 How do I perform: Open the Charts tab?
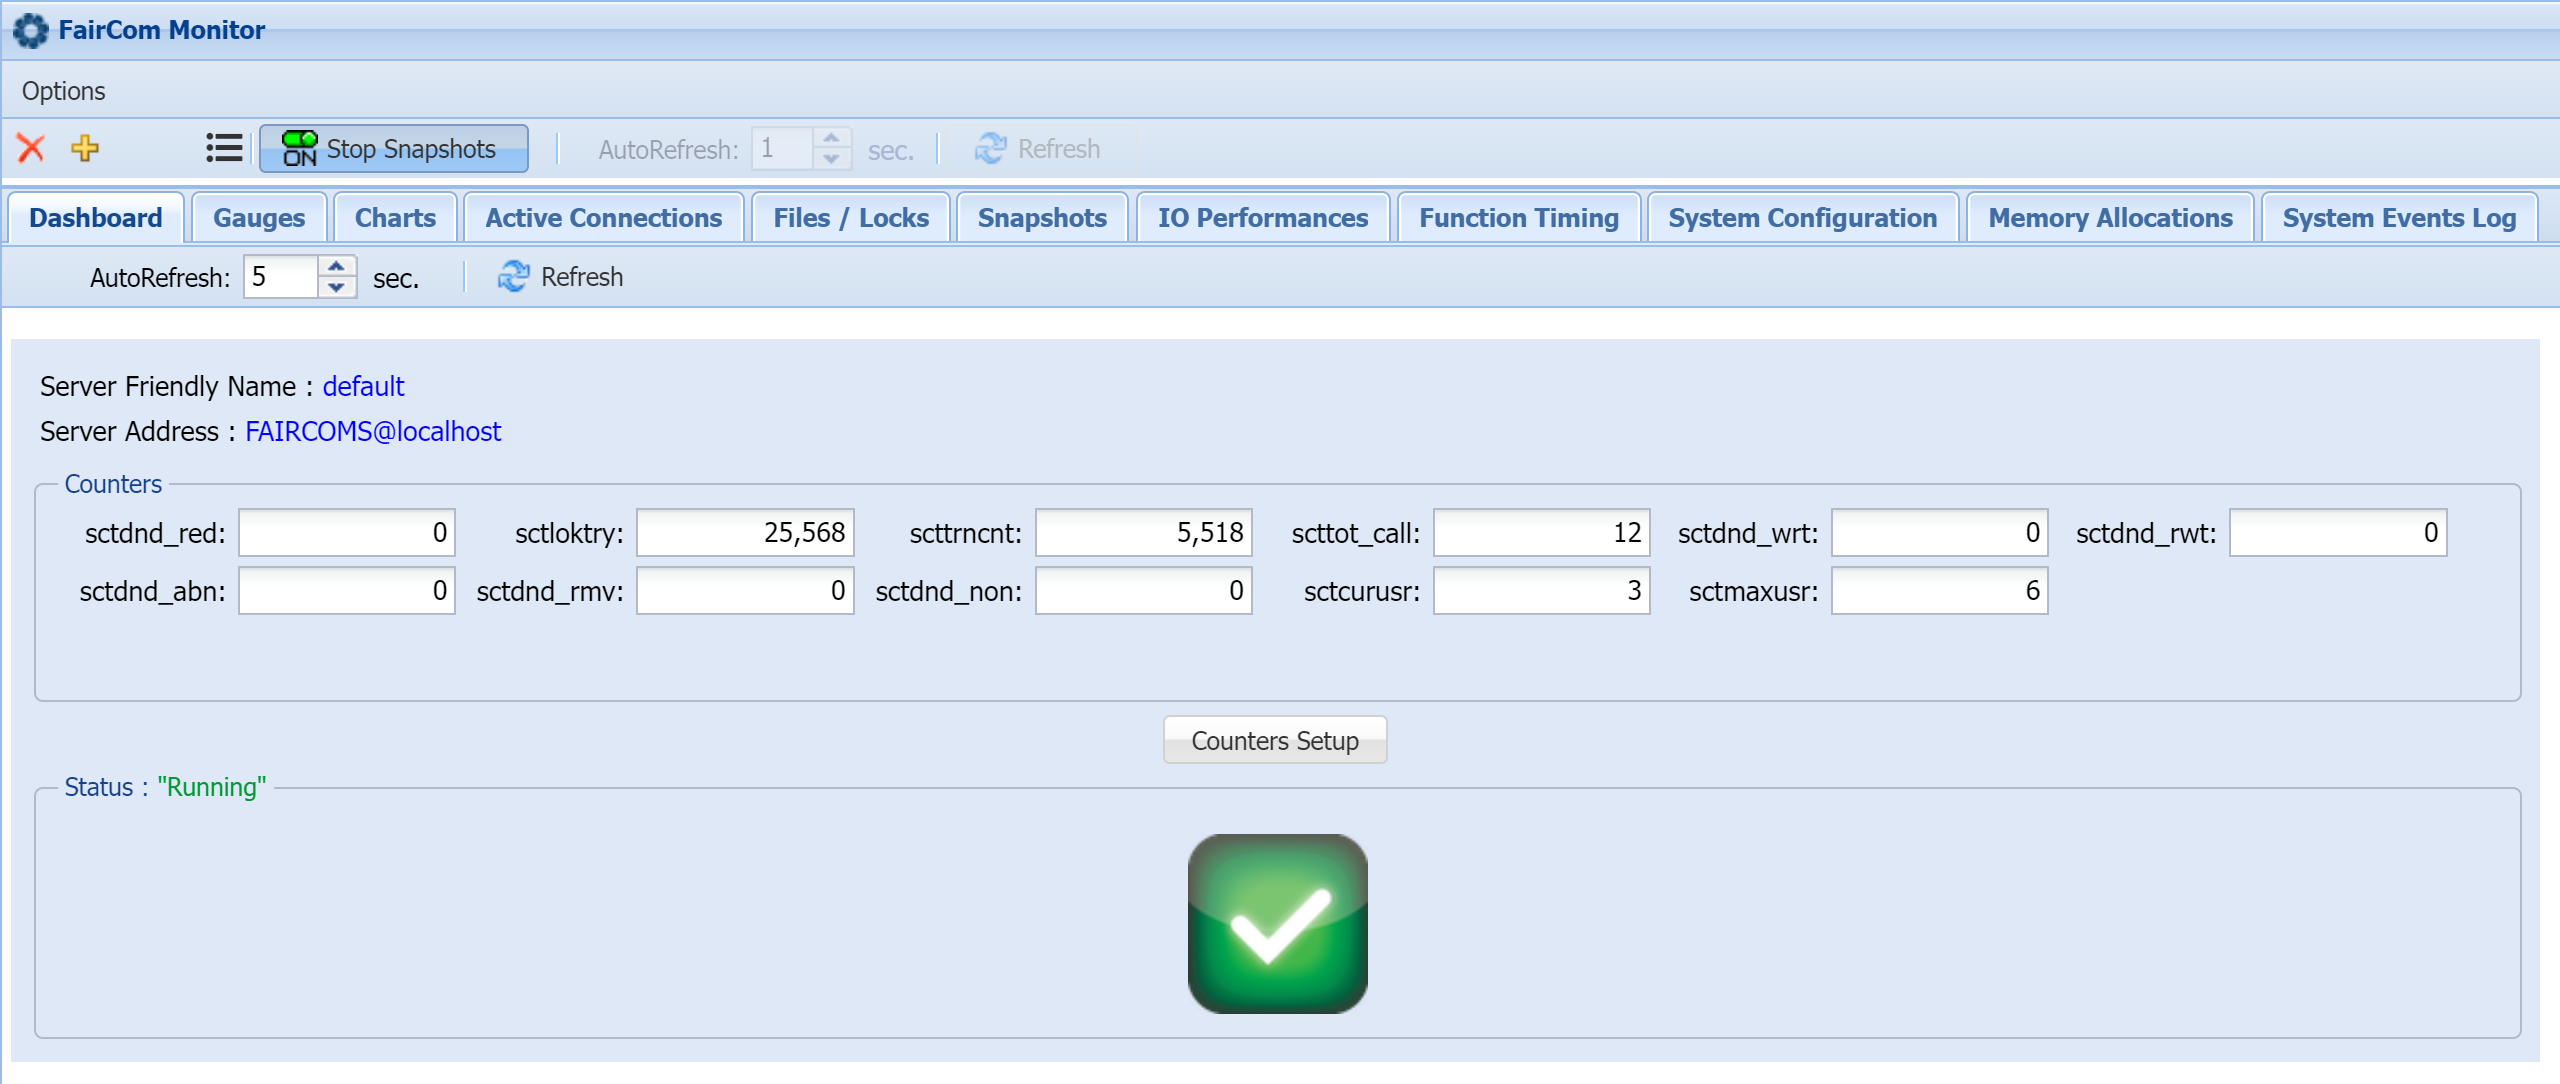pyautogui.click(x=395, y=218)
